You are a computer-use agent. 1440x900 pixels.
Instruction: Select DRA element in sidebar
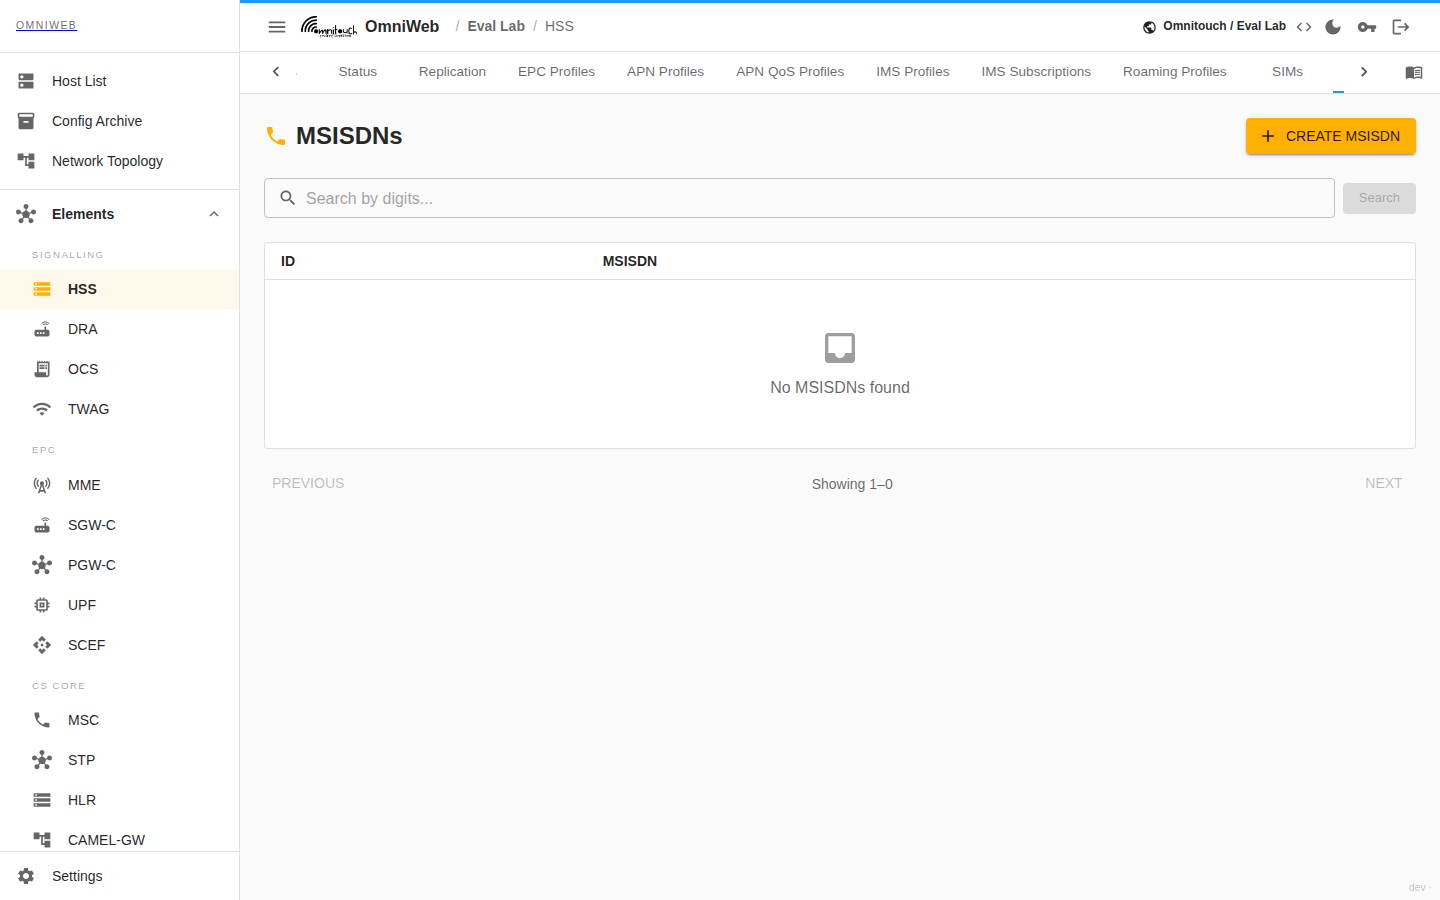click(120, 329)
